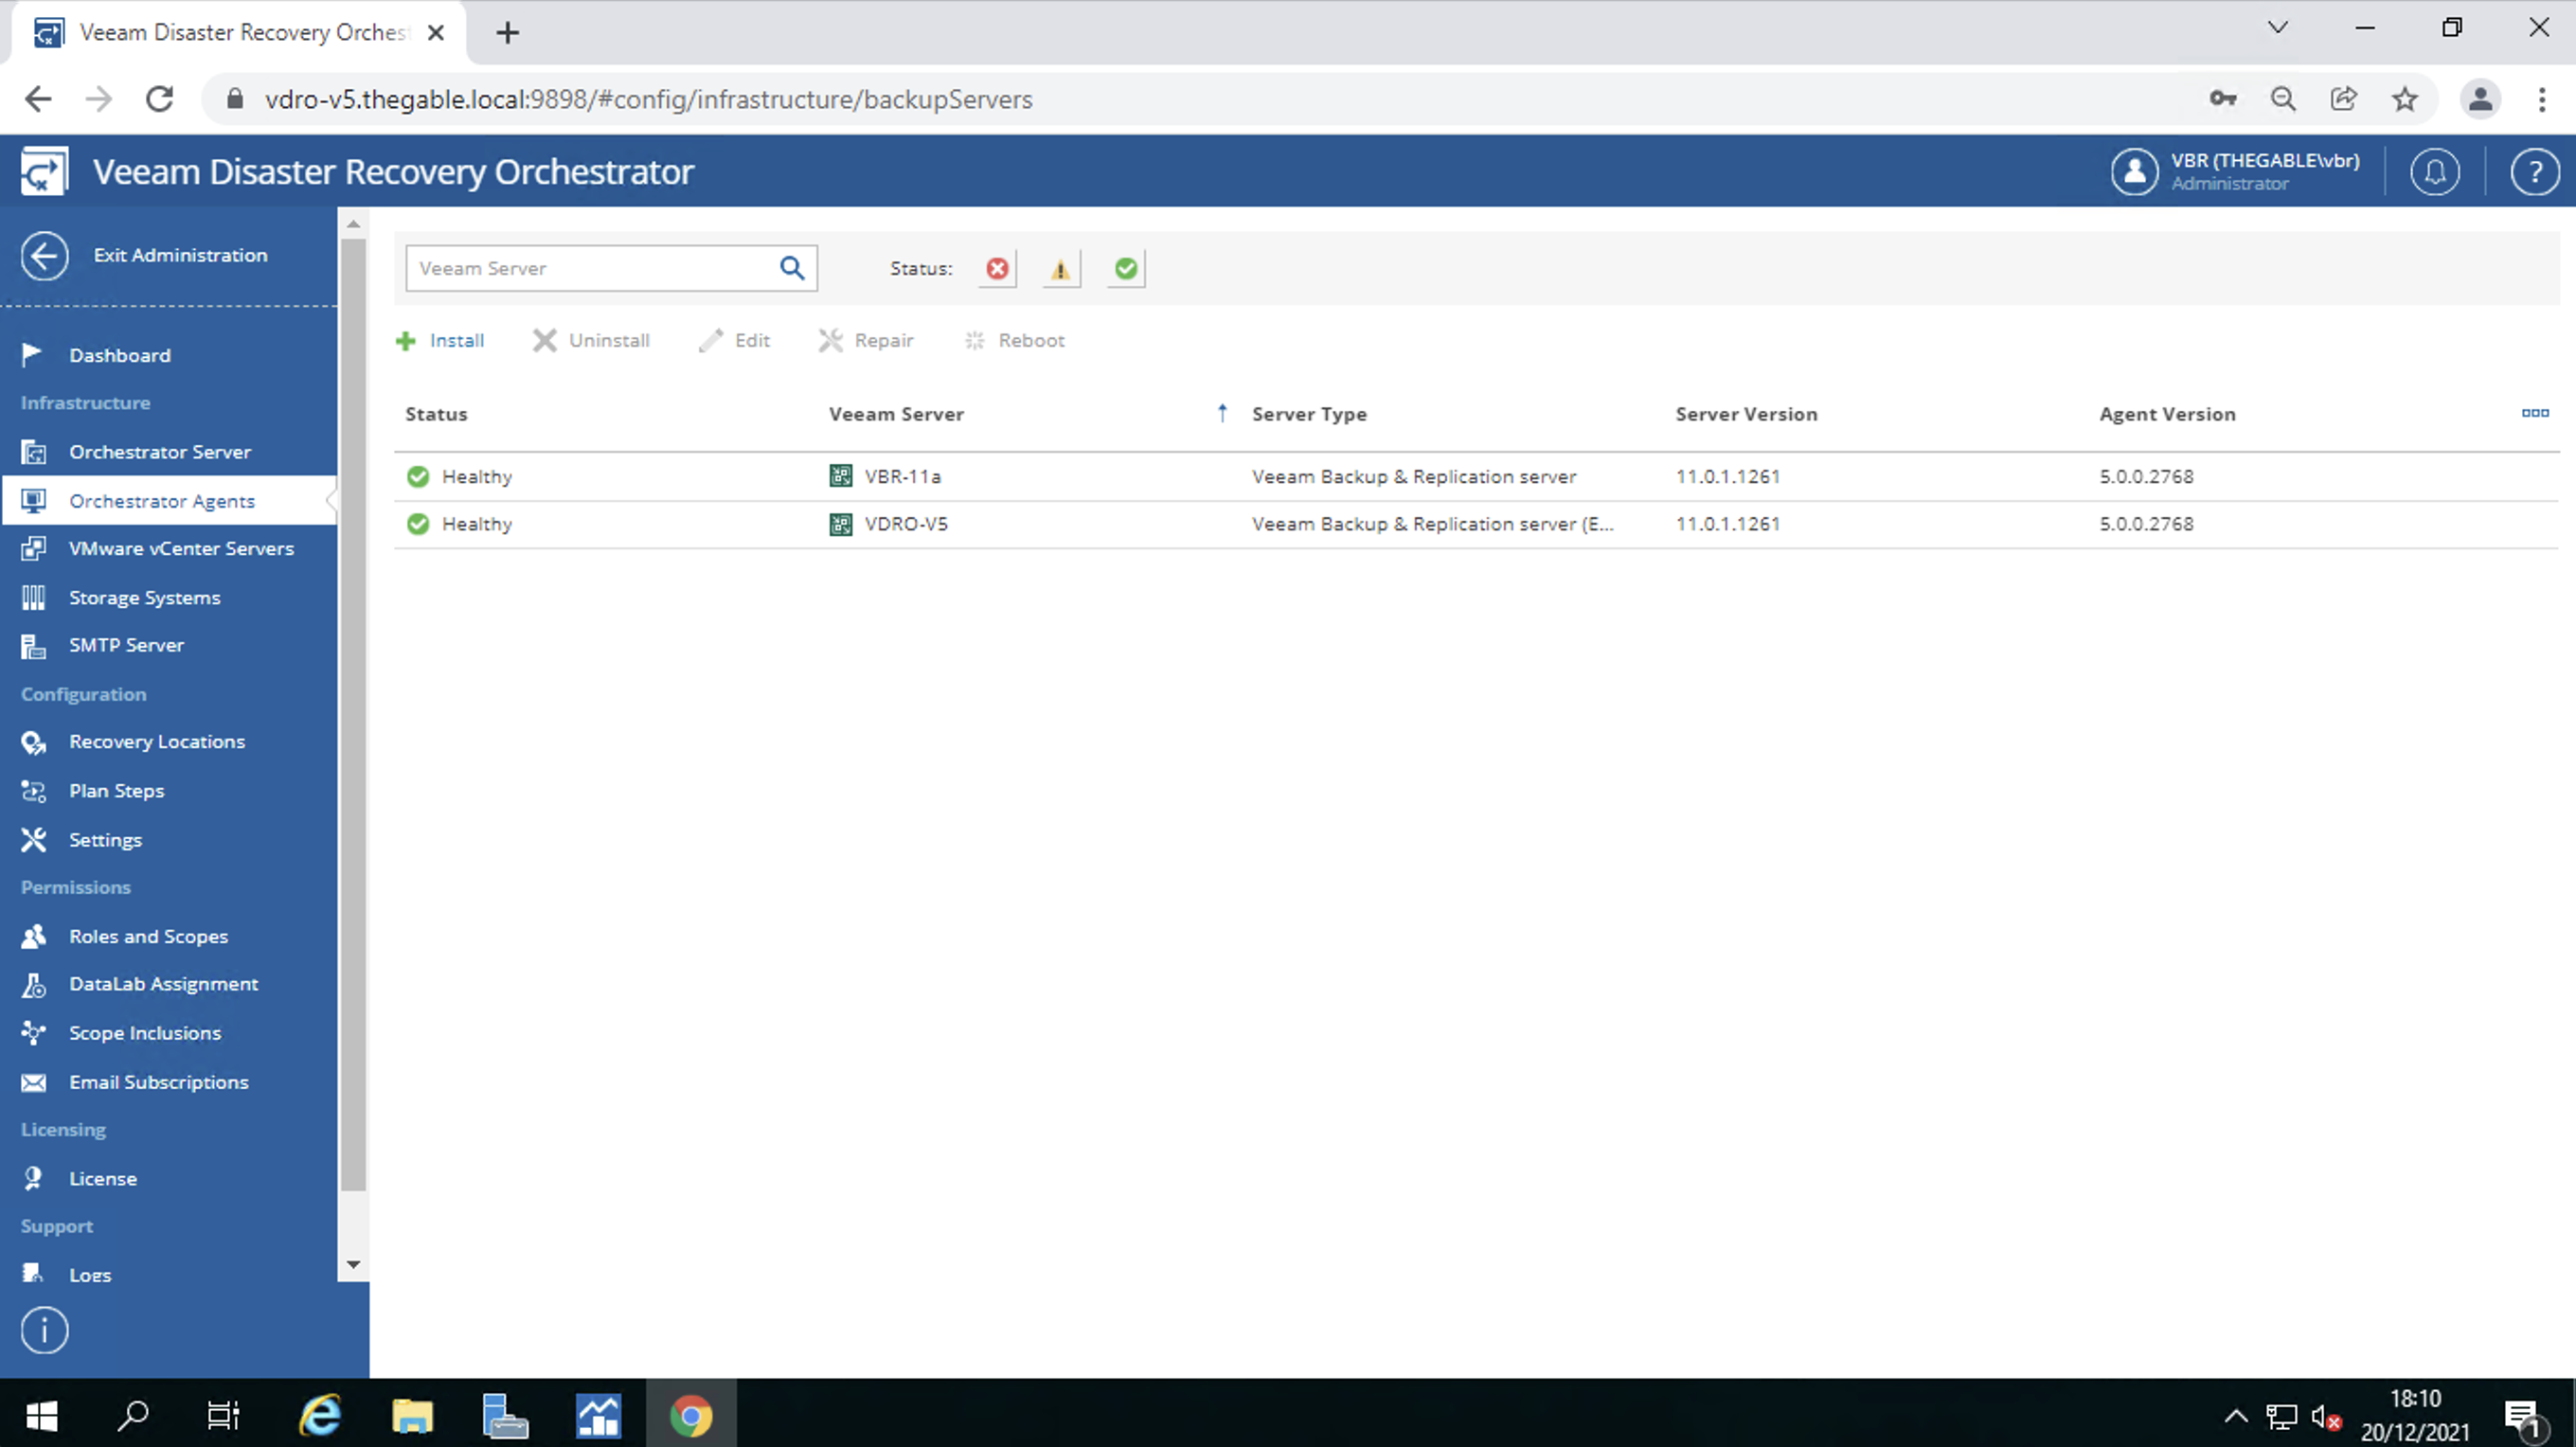Click the info icon at sidebar bottom
Viewport: 2576px width, 1447px height.
coord(44,1331)
